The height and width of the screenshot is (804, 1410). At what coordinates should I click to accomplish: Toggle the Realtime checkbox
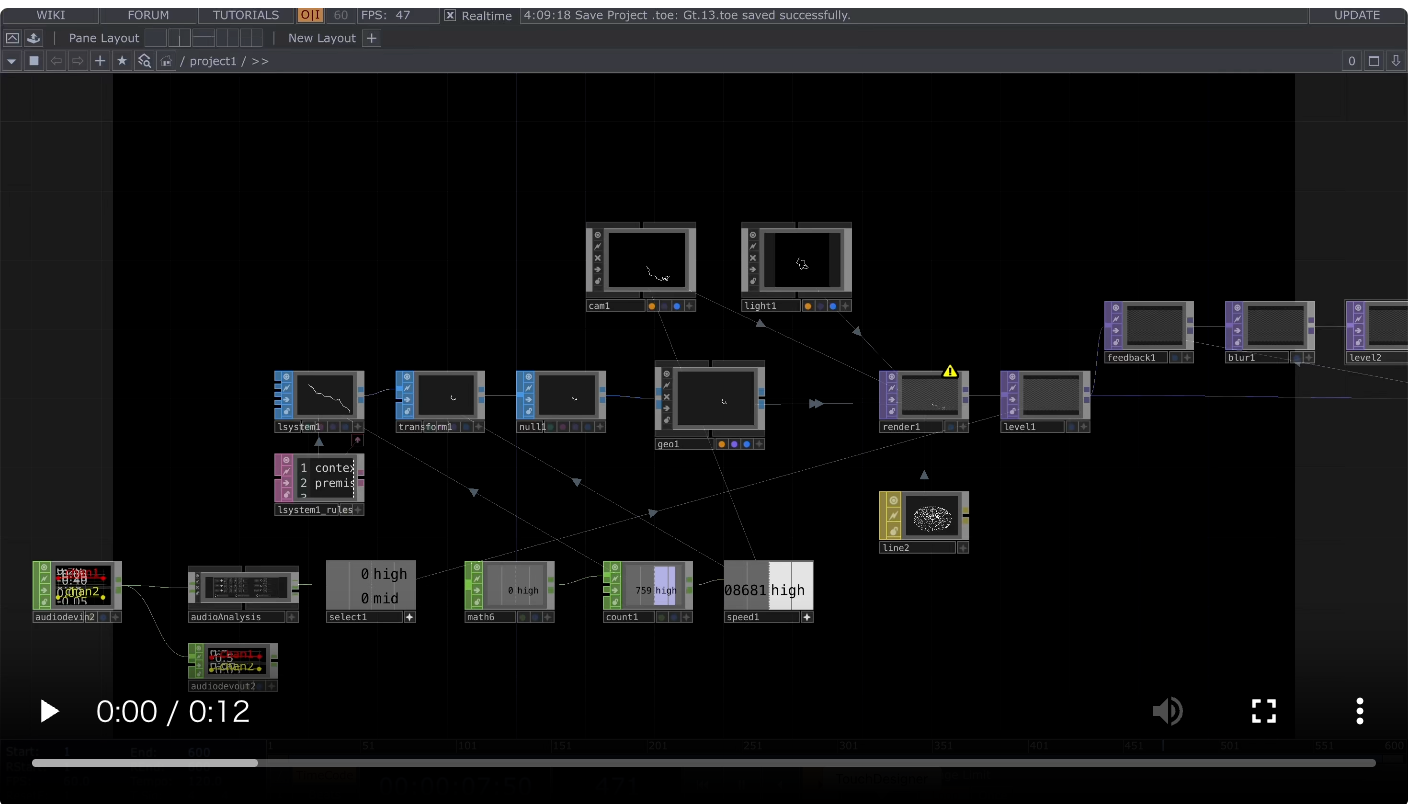[x=450, y=16]
